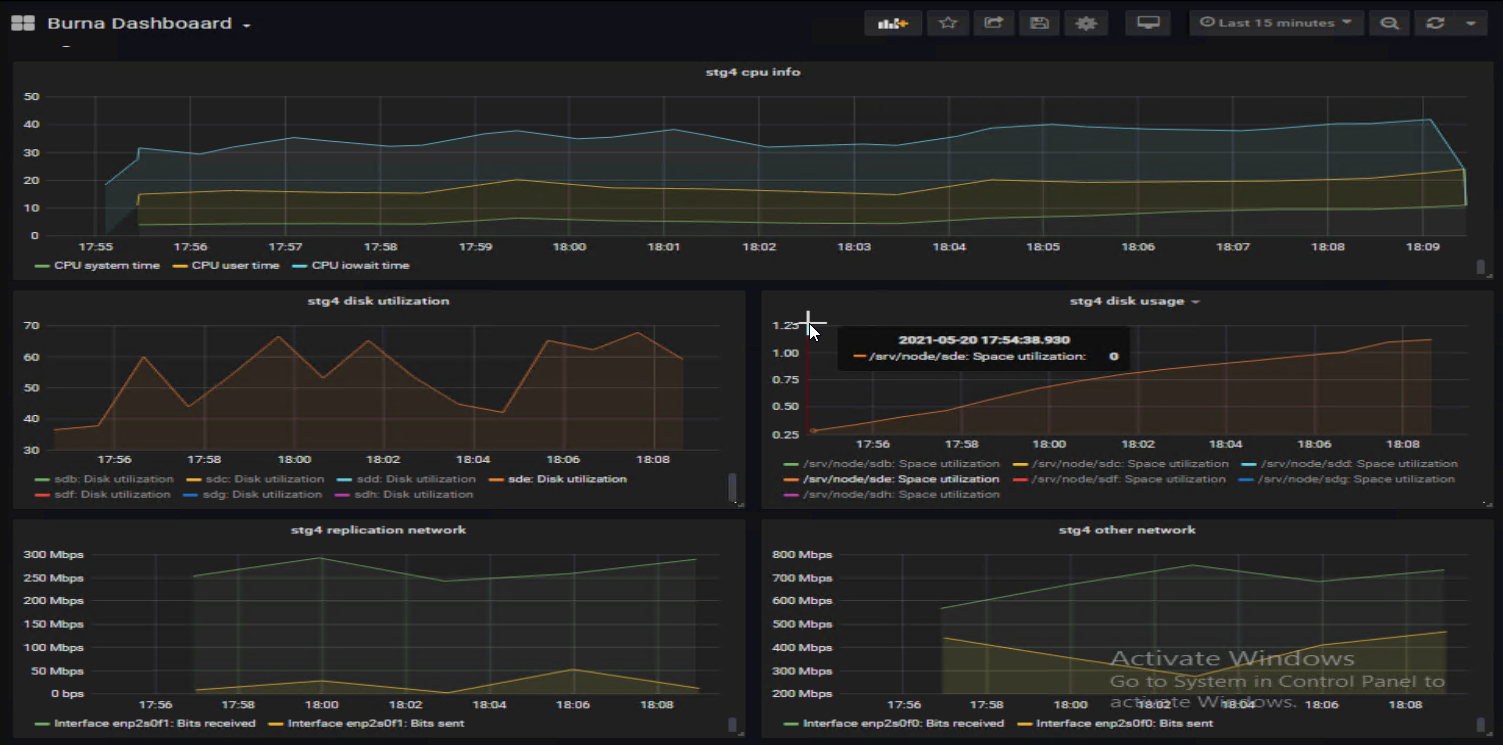1503x745 pixels.
Task: Star this dashboard as favorite
Action: pos(947,23)
